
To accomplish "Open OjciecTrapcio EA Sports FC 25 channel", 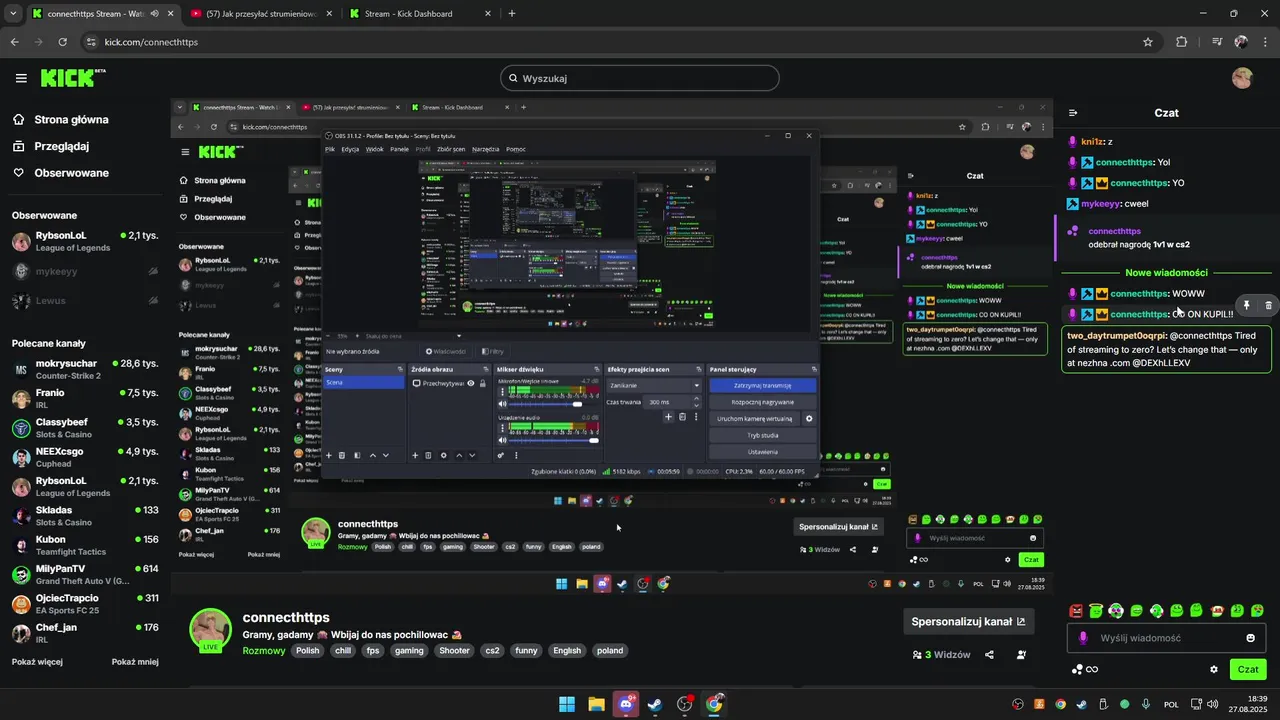I will [85, 604].
